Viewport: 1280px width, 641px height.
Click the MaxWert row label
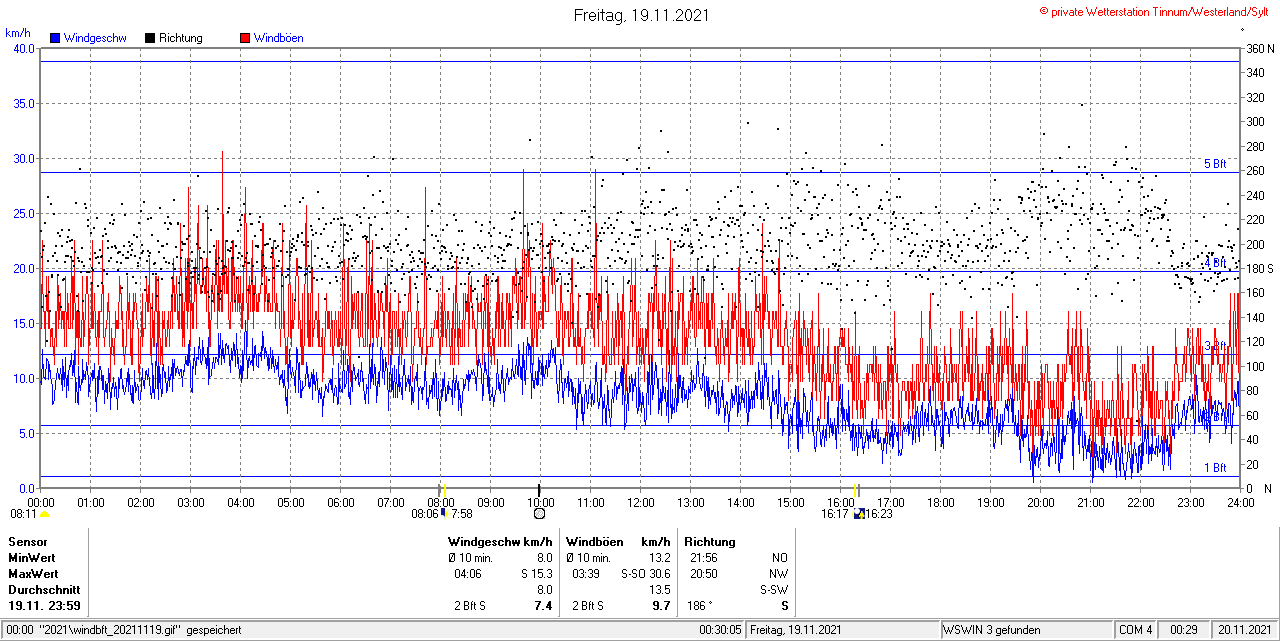tap(32, 573)
